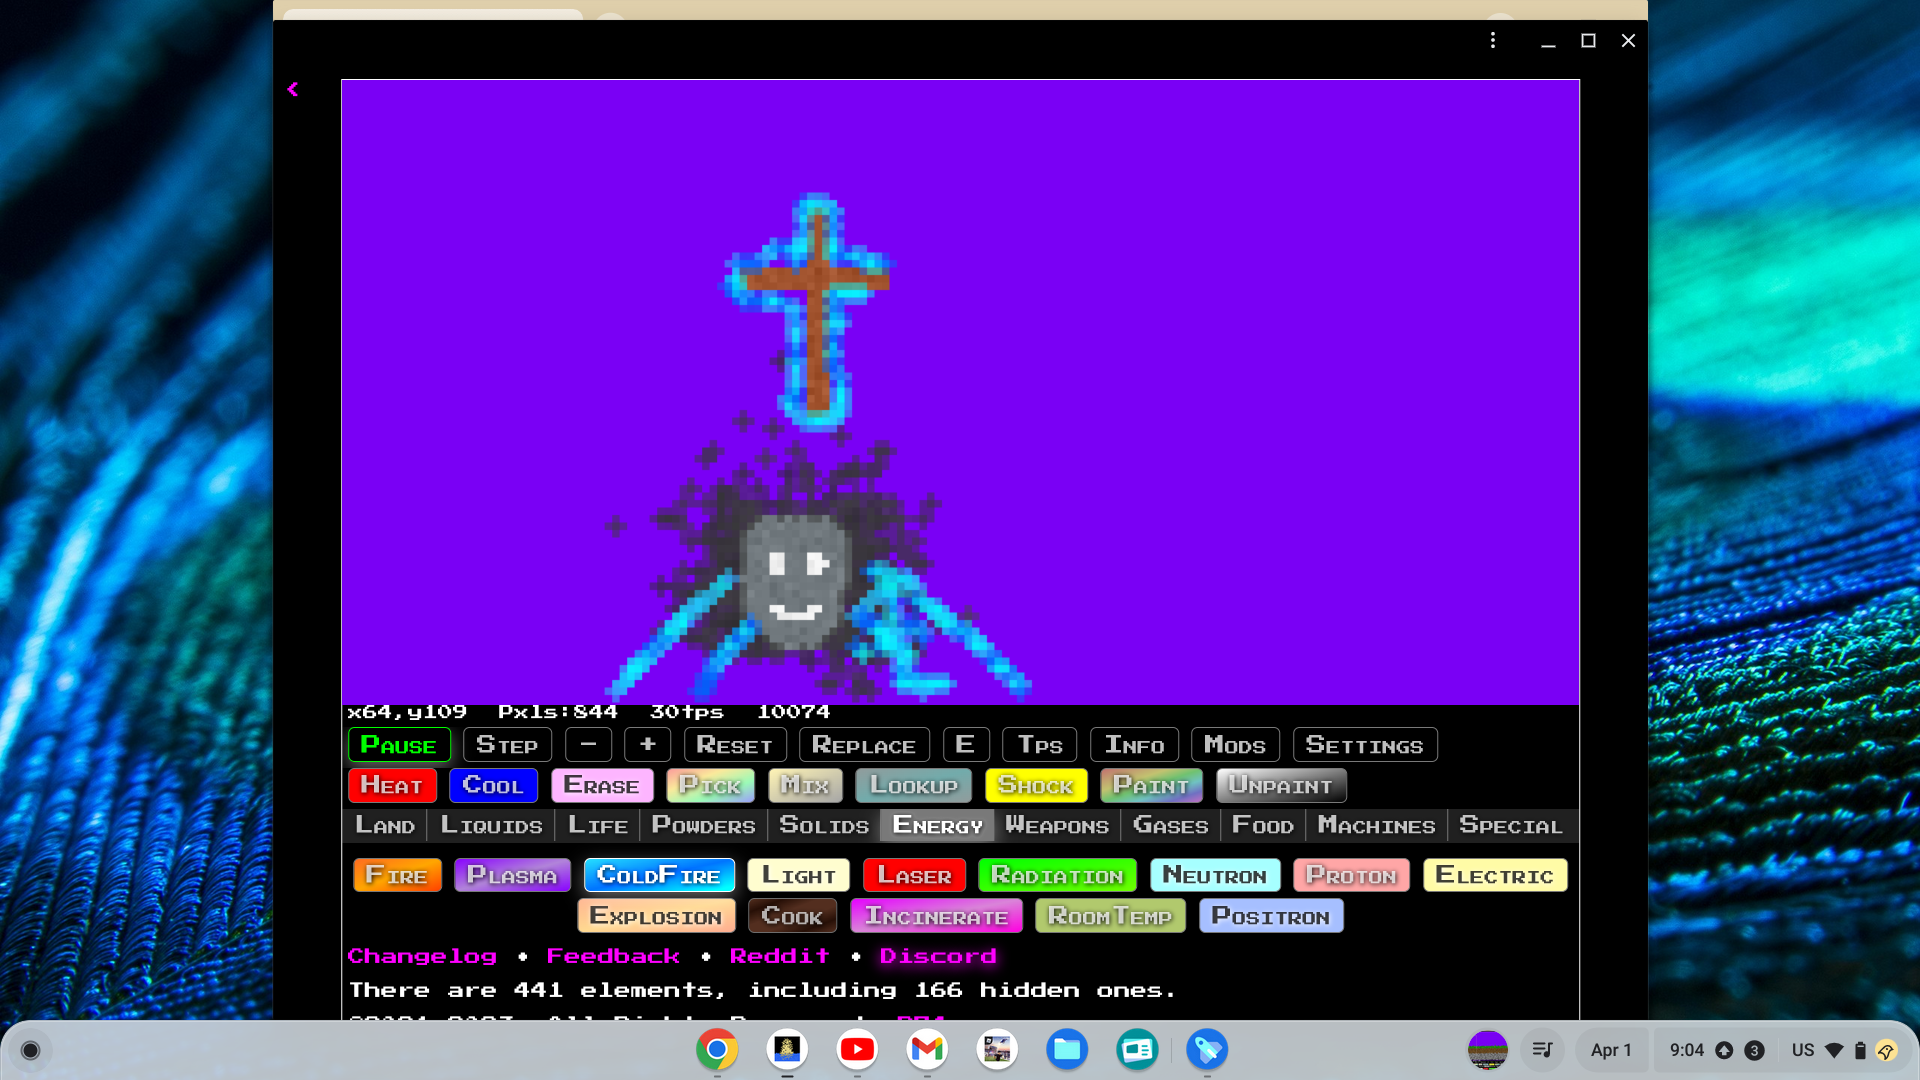Screen dimensions: 1920x1080
Task: Activate the Erase tool
Action: pos(602,785)
